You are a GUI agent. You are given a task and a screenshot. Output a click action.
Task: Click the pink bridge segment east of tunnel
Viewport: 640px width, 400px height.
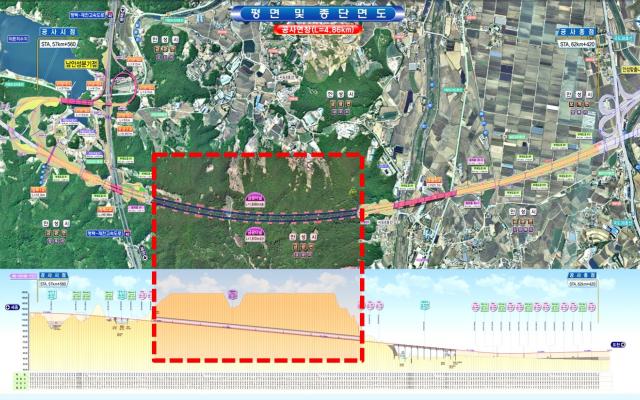[410, 203]
